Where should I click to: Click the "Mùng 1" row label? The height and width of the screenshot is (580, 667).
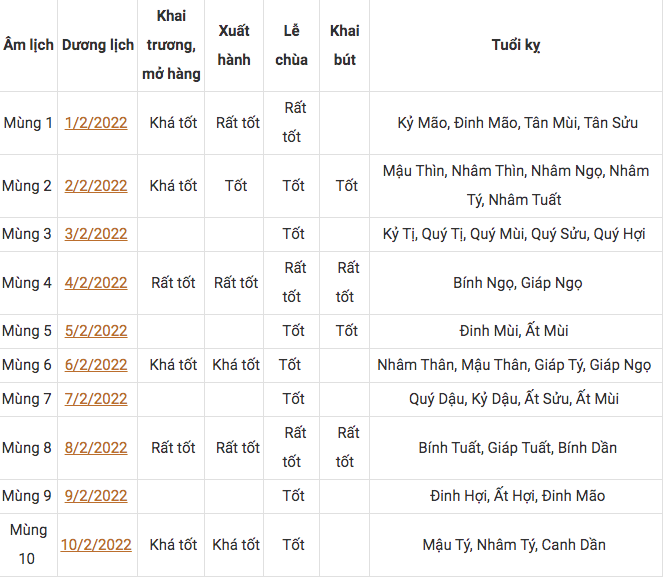(x=28, y=123)
